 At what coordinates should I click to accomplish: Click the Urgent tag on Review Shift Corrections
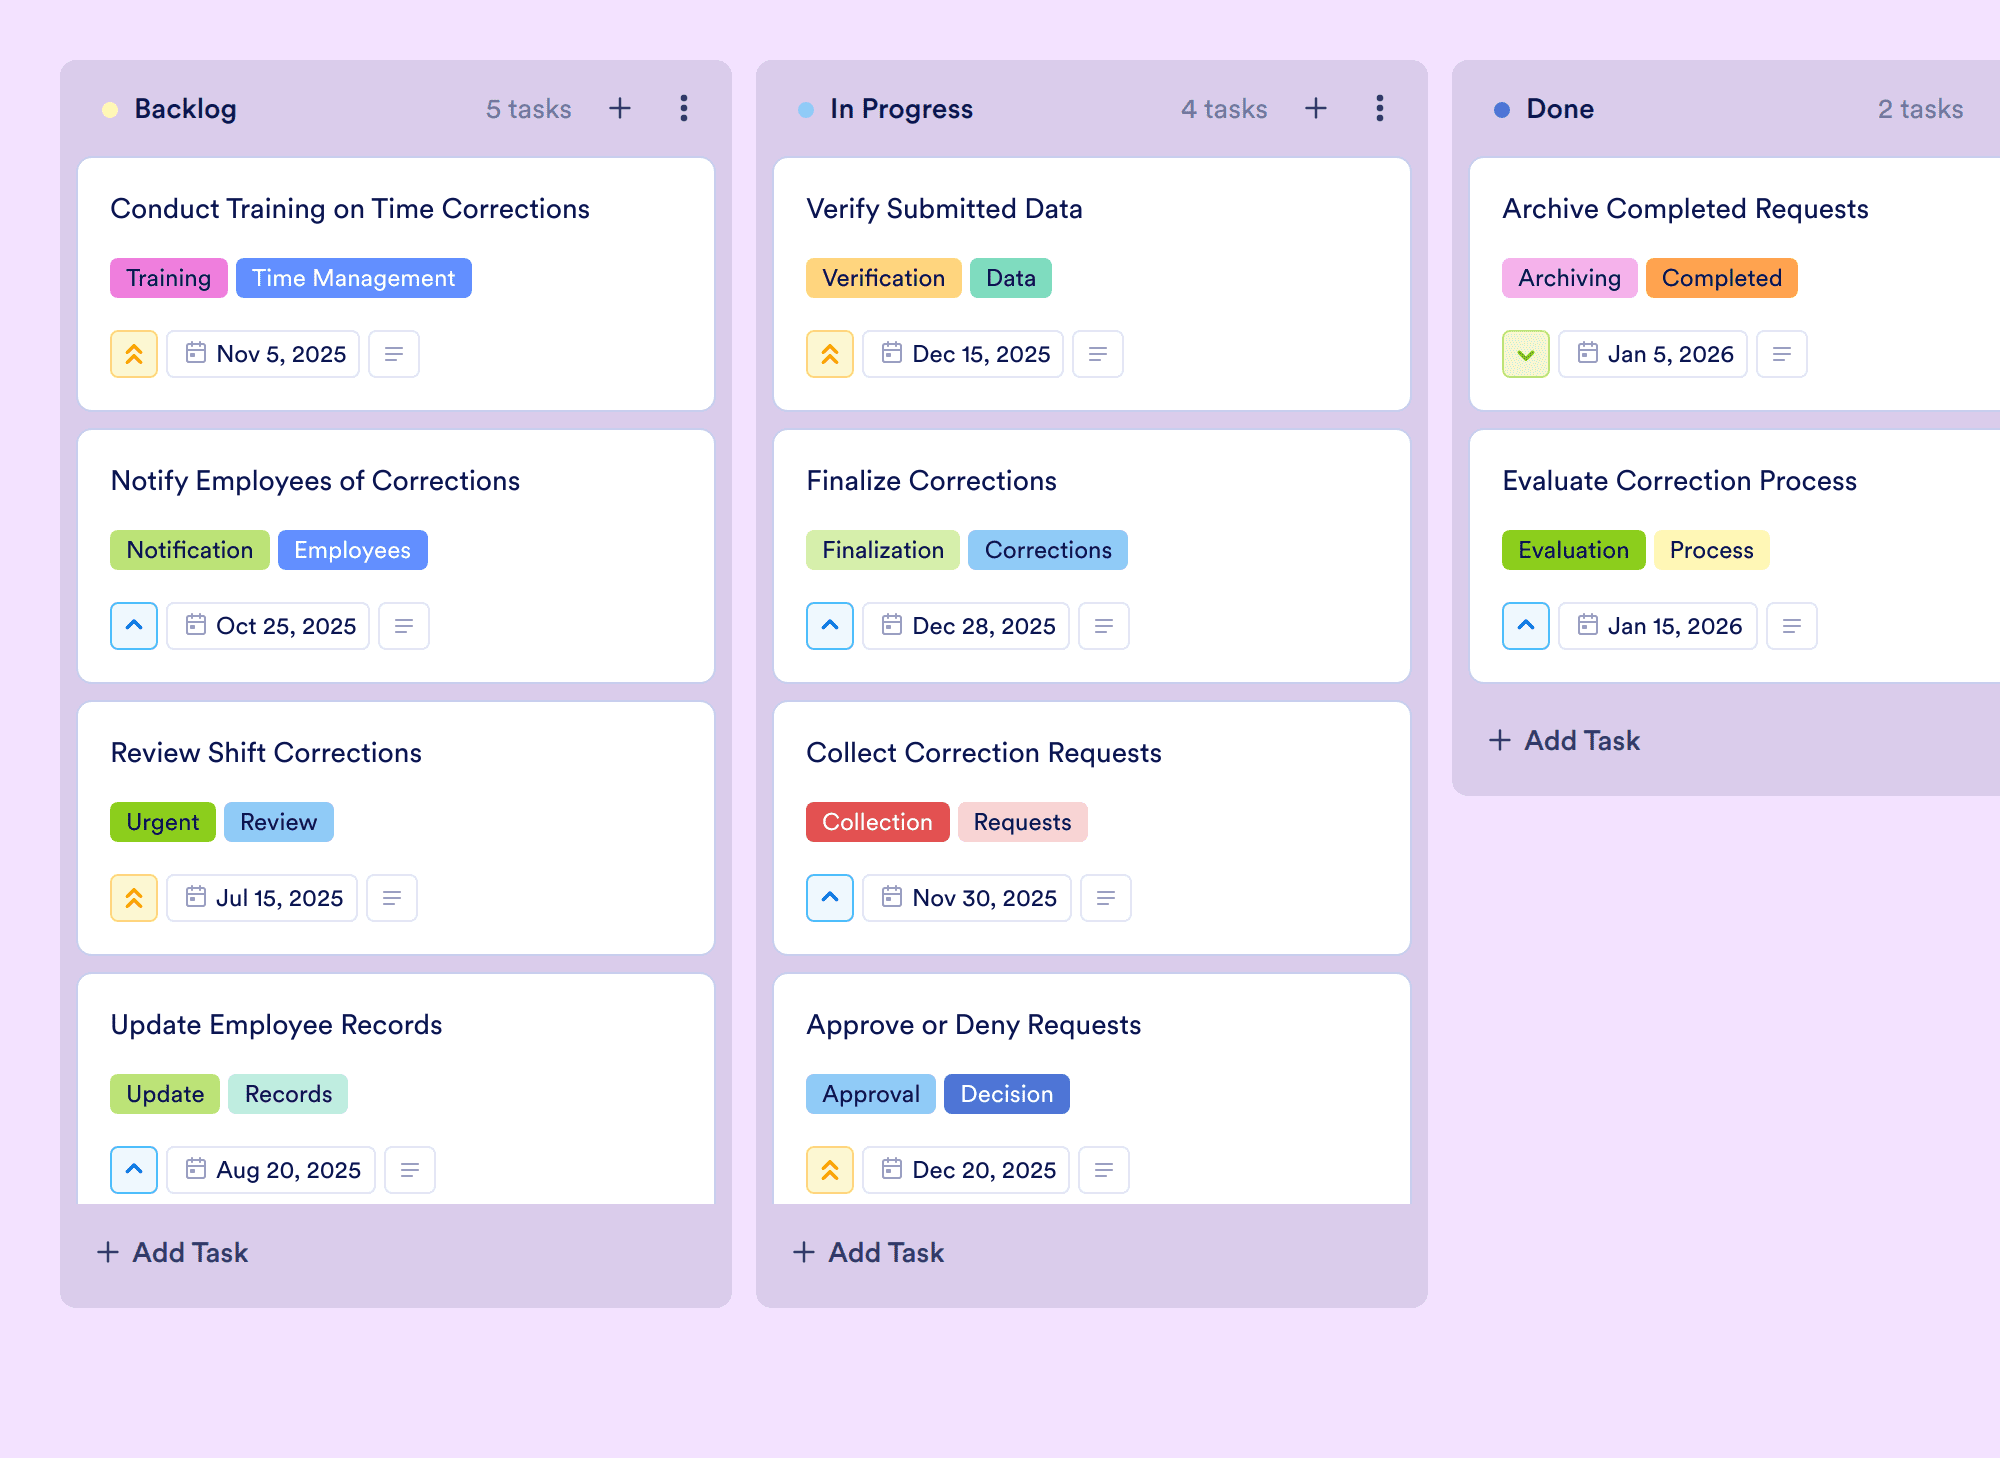pos(163,822)
